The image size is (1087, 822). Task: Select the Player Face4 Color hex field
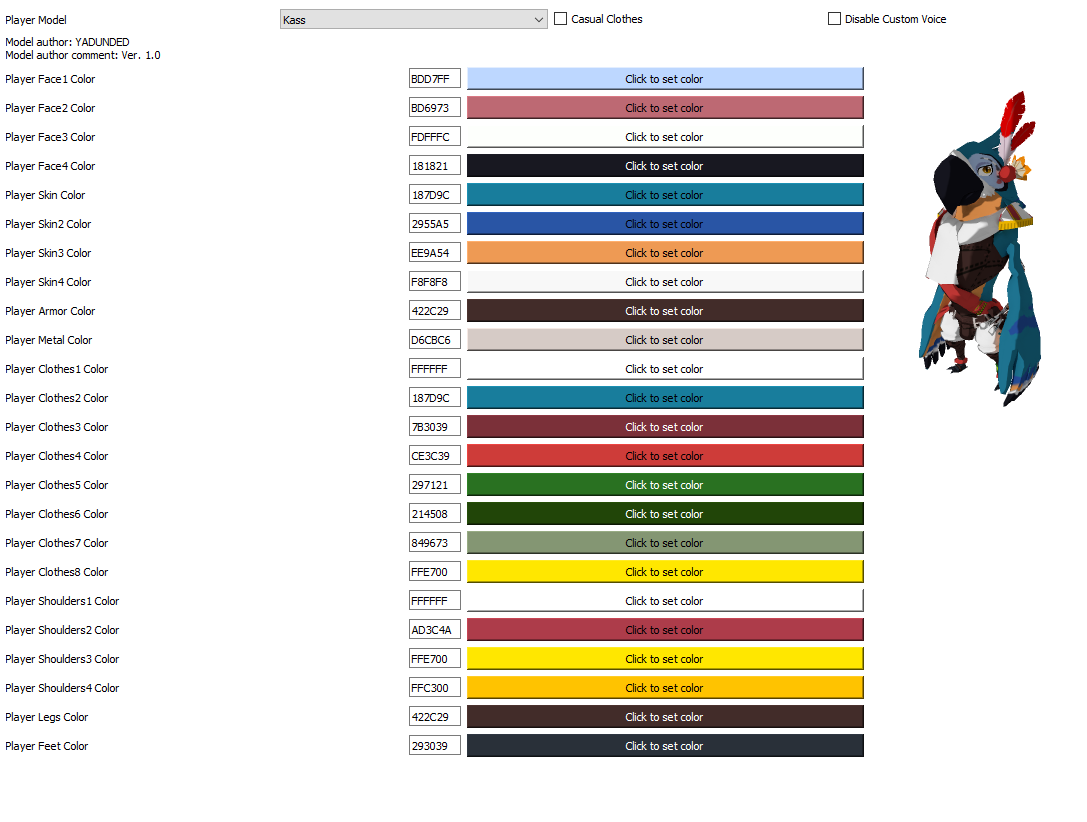click(x=435, y=166)
